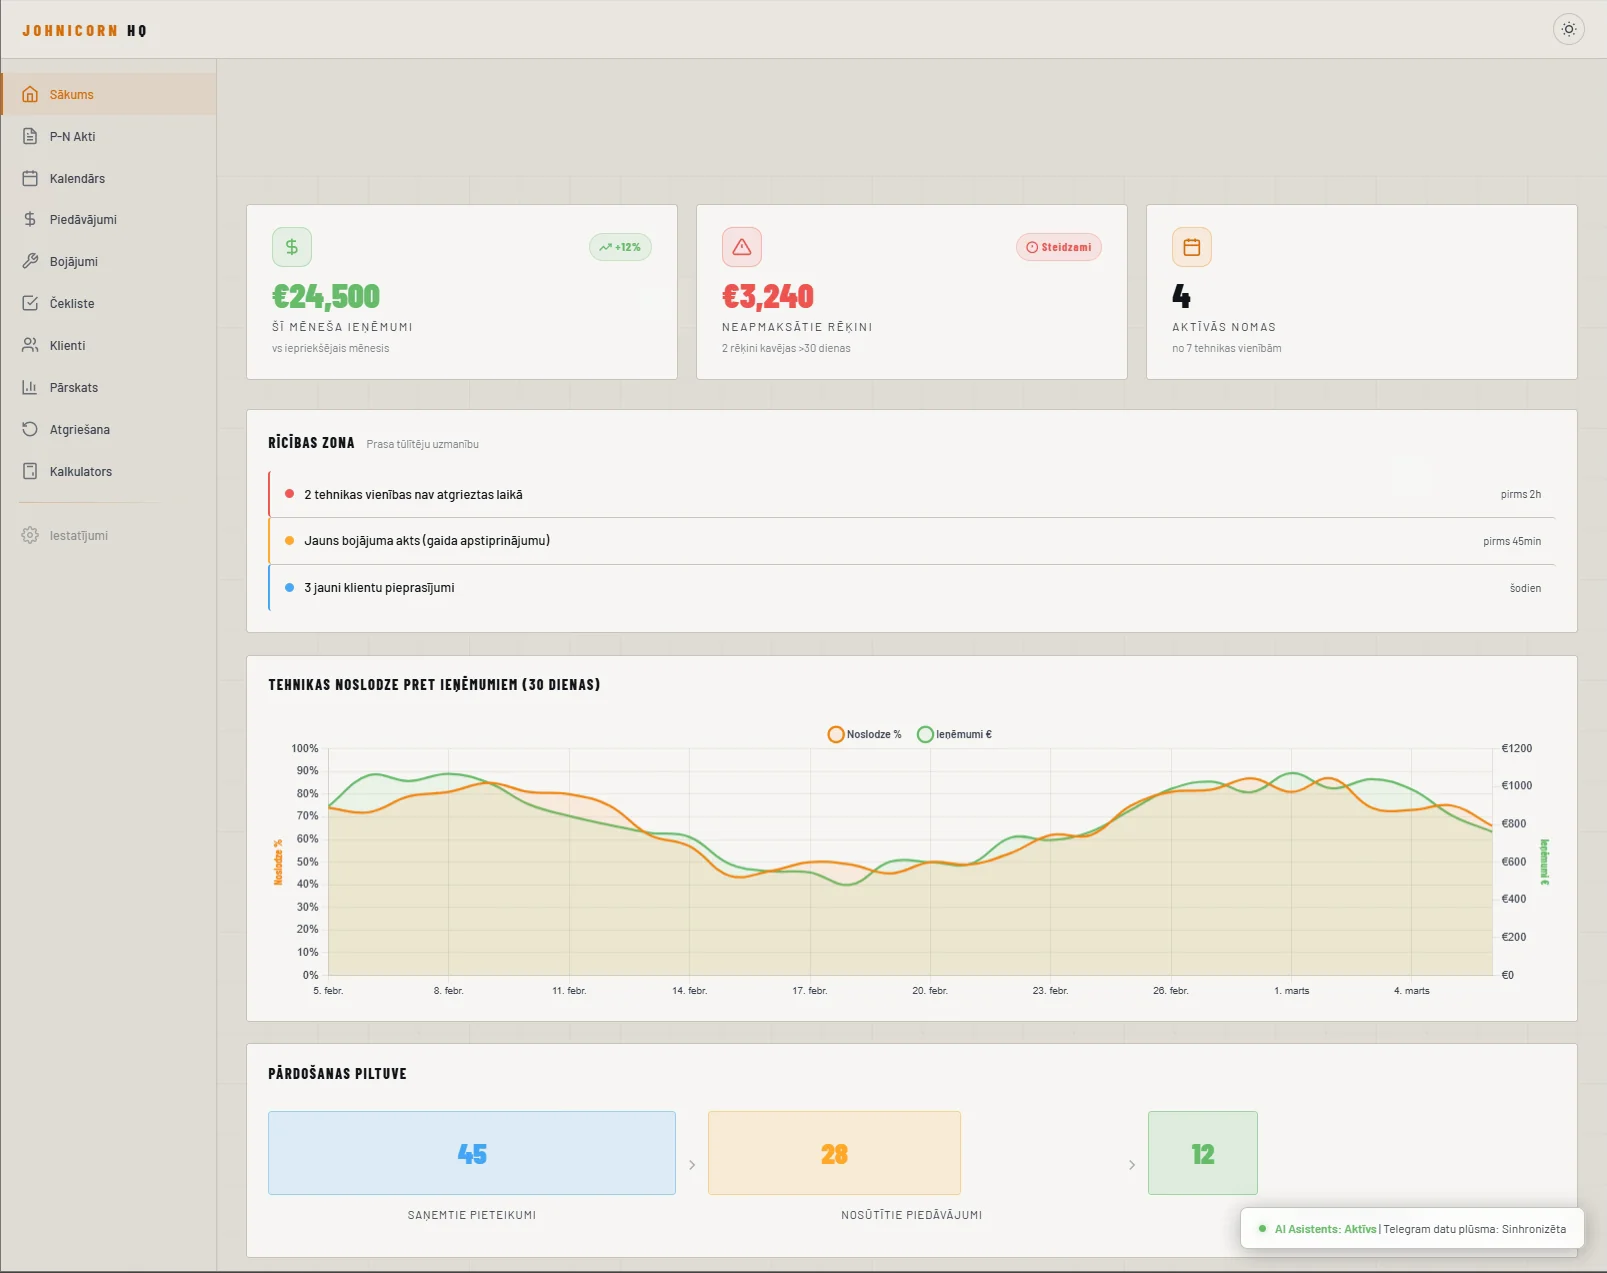Click the Pārskats bar chart icon
The width and height of the screenshot is (1607, 1273).
tap(30, 387)
